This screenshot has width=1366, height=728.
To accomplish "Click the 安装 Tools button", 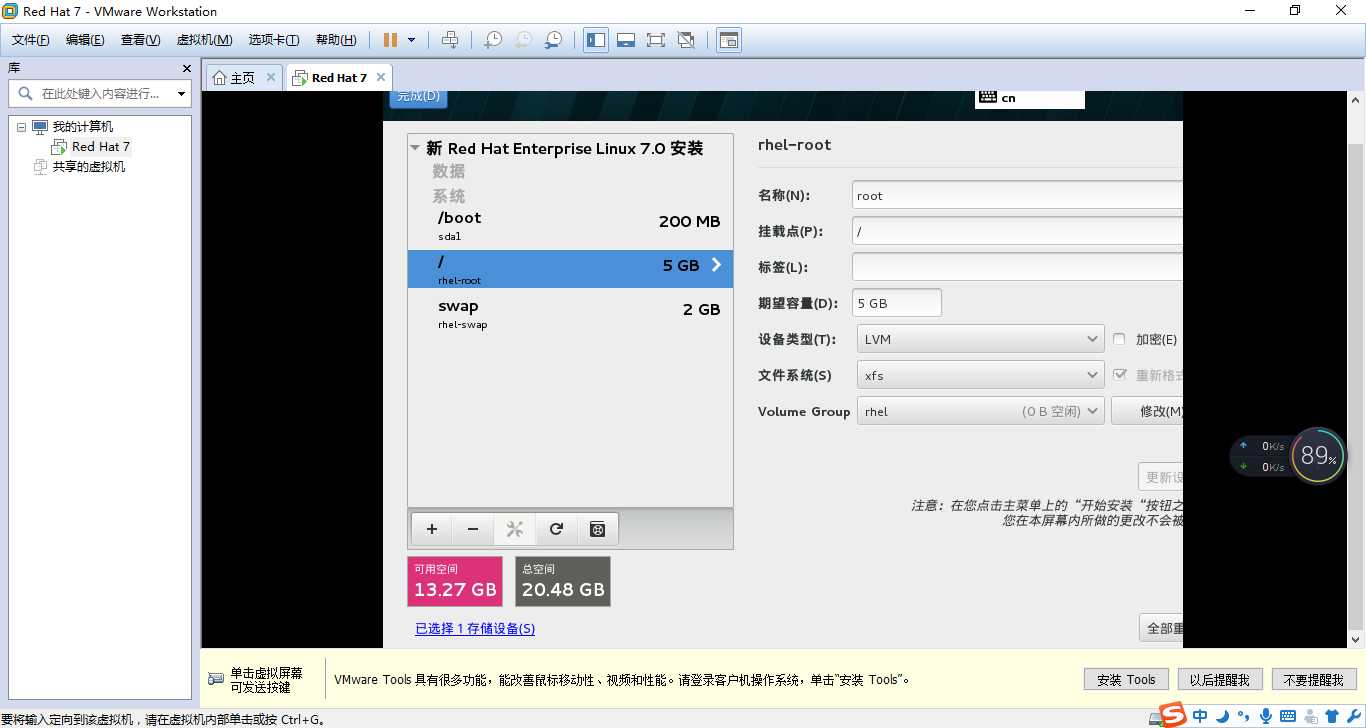I will click(1126, 680).
